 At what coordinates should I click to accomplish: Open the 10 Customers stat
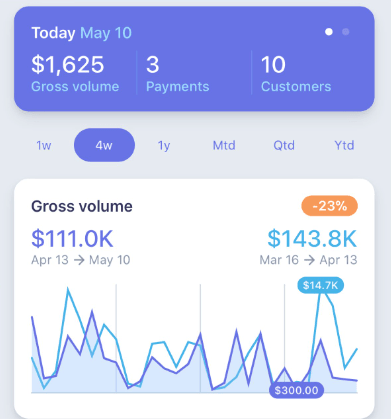(x=296, y=73)
